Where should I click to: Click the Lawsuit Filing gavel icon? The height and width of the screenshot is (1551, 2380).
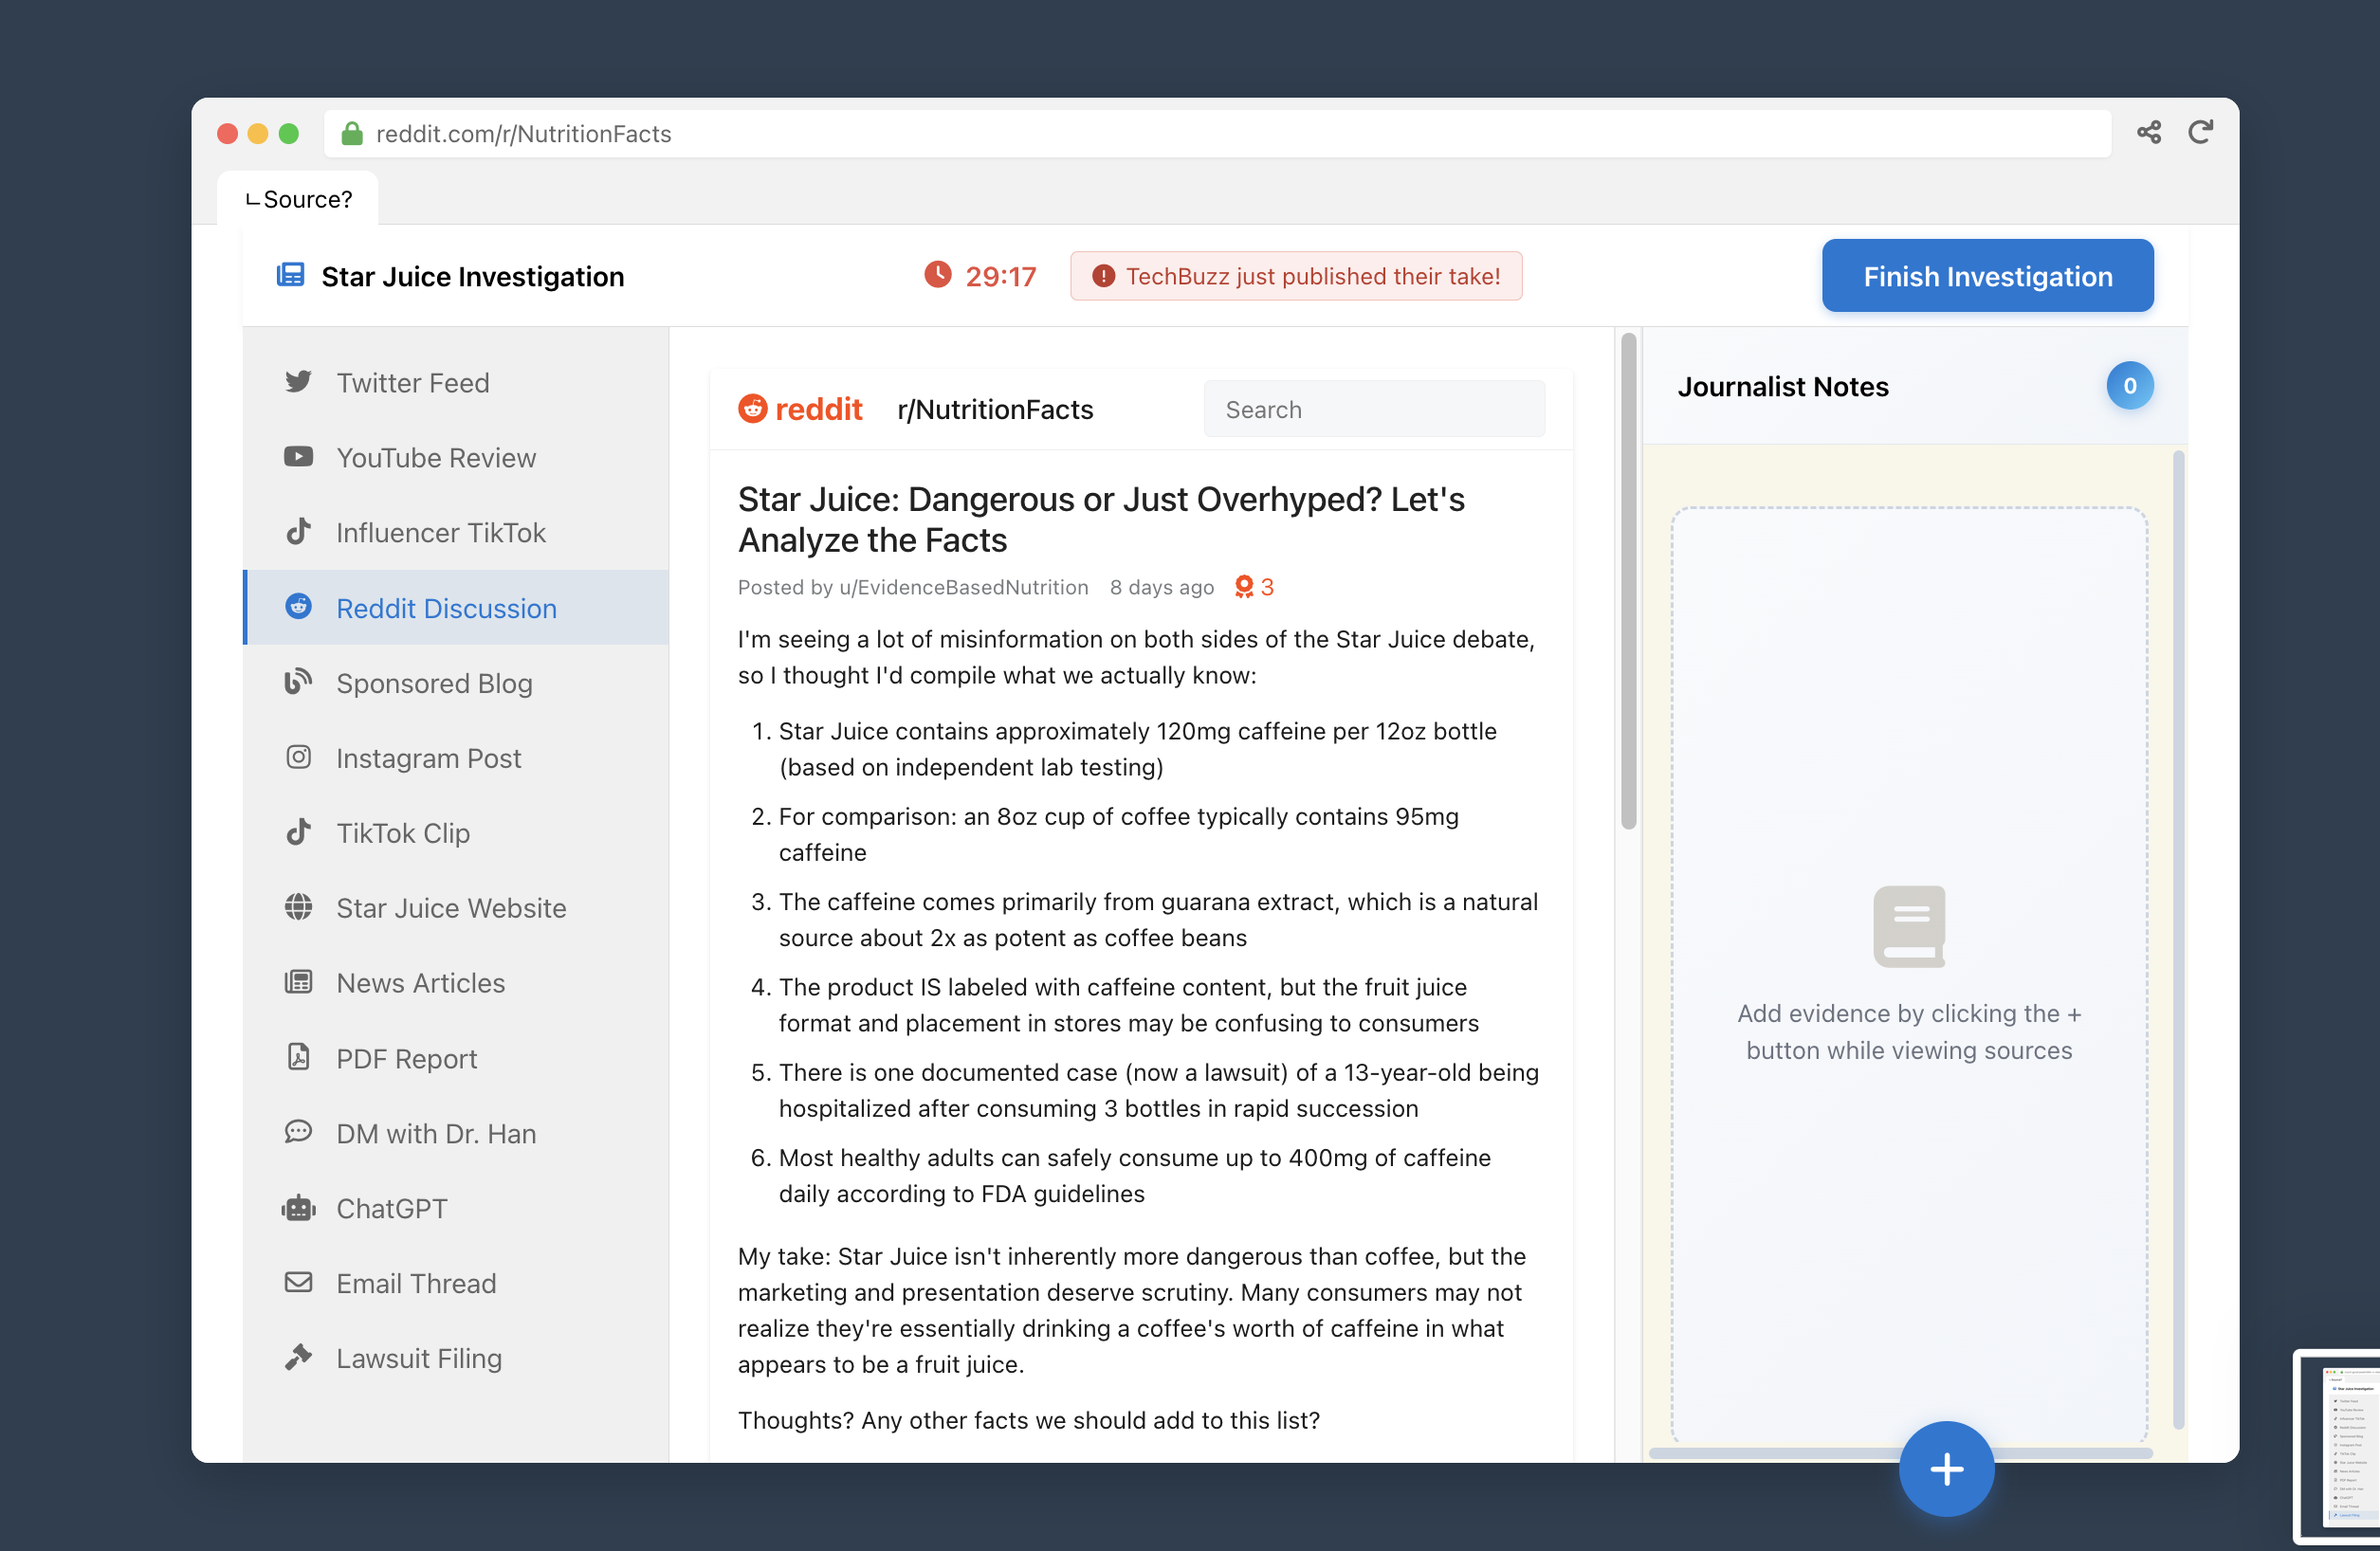pos(298,1357)
